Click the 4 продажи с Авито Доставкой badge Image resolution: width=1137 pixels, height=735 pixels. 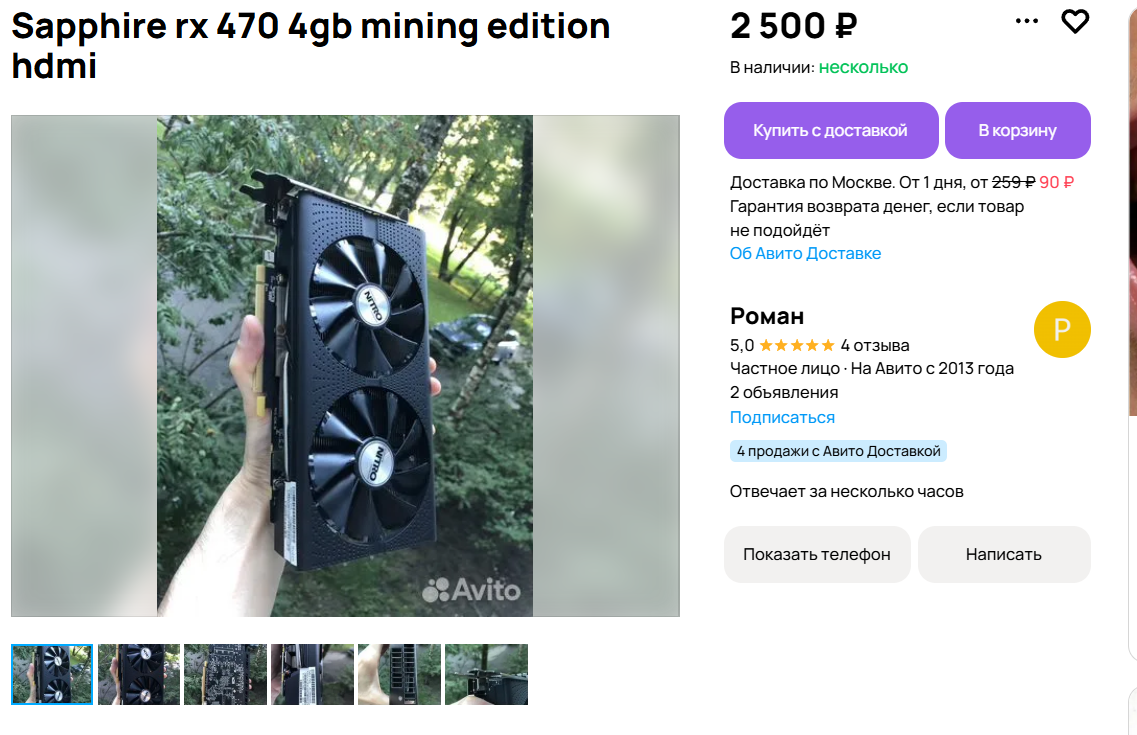(838, 451)
